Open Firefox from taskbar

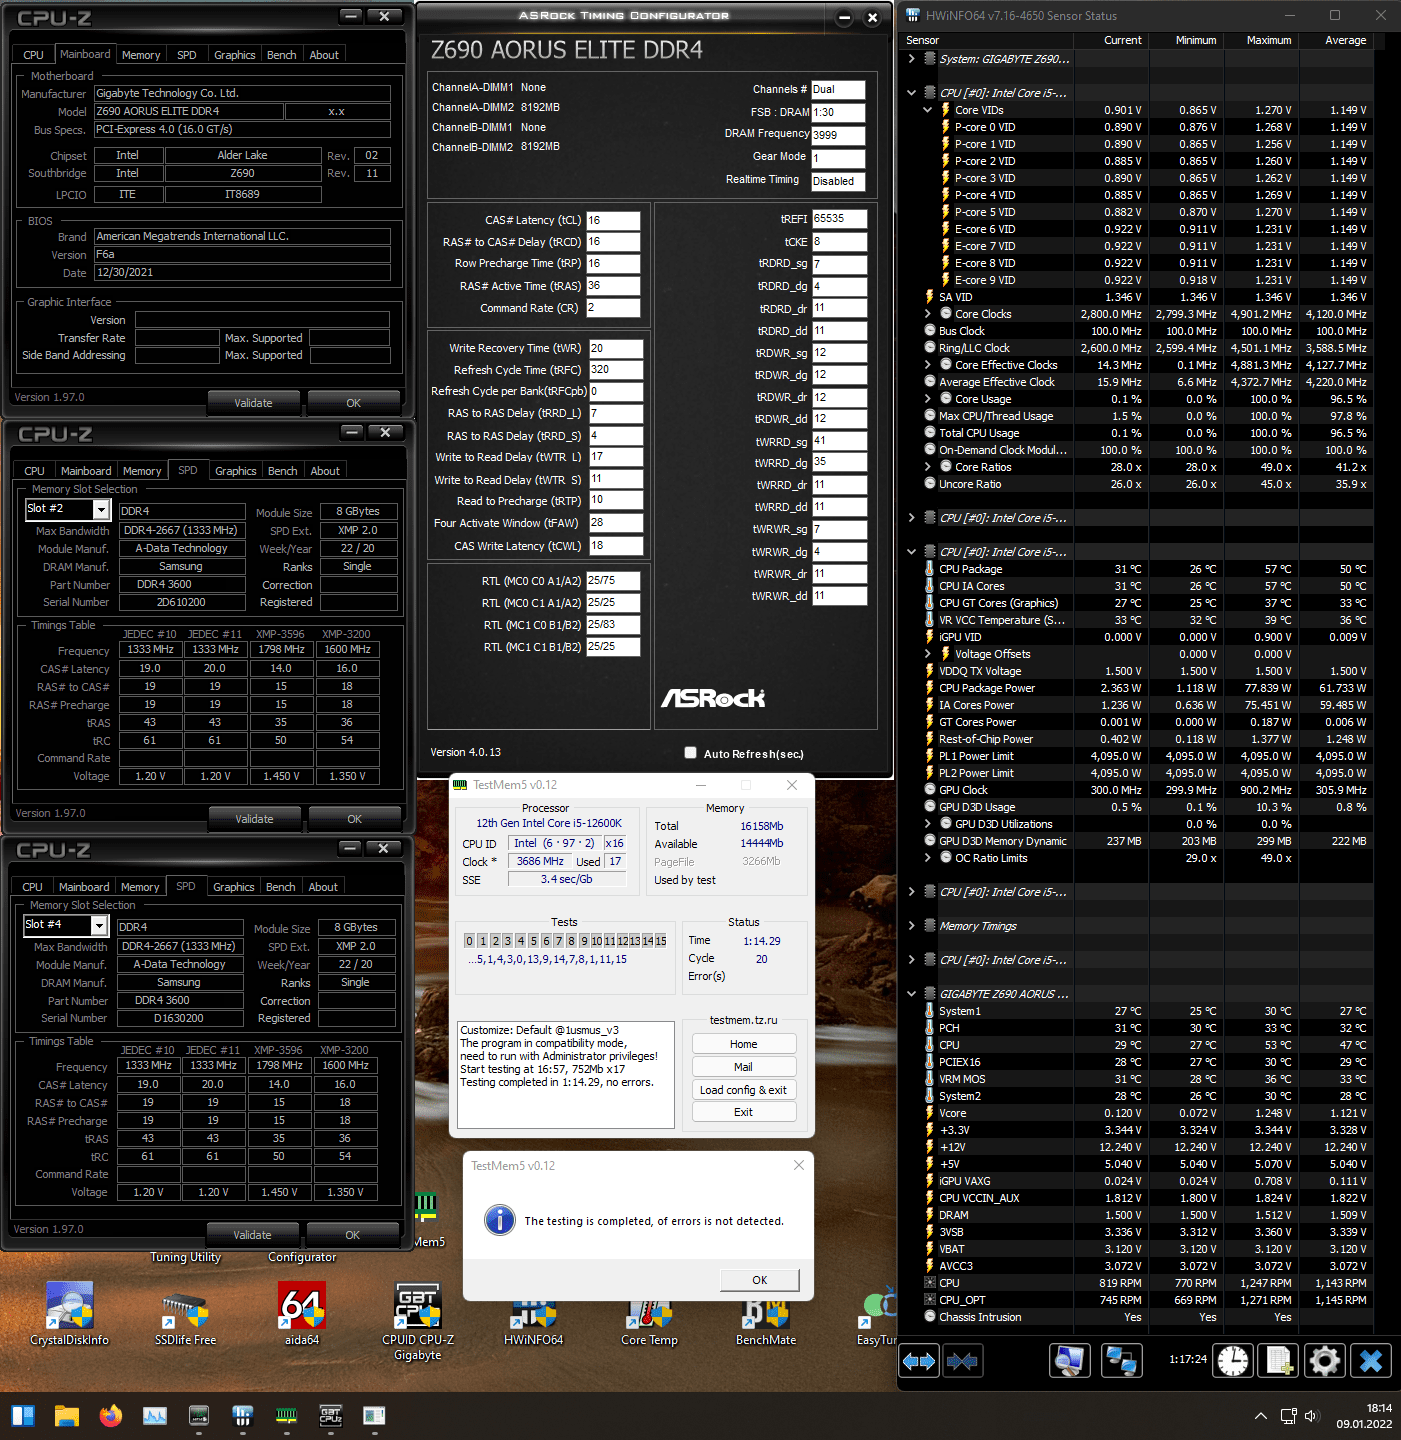click(x=111, y=1415)
